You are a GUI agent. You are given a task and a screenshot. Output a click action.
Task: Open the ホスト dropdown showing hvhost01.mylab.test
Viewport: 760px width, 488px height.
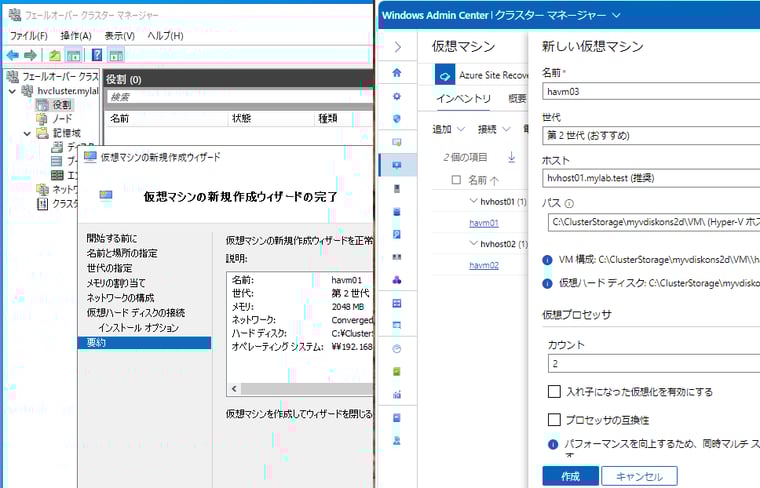coord(651,178)
